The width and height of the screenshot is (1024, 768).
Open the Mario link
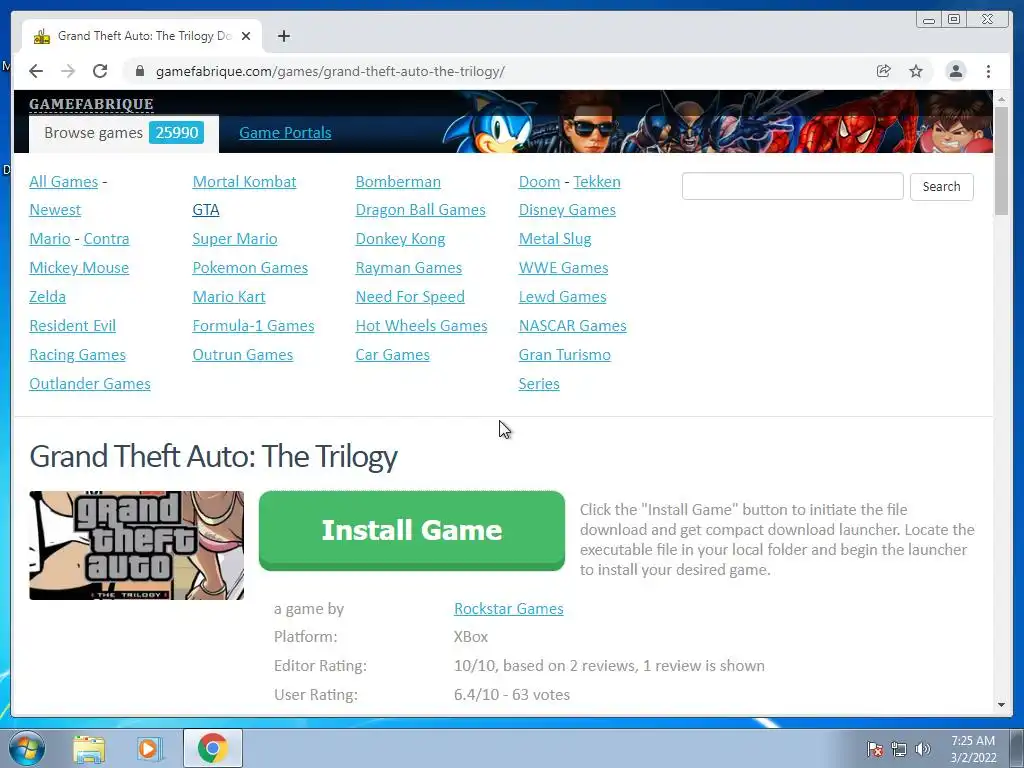[50, 238]
